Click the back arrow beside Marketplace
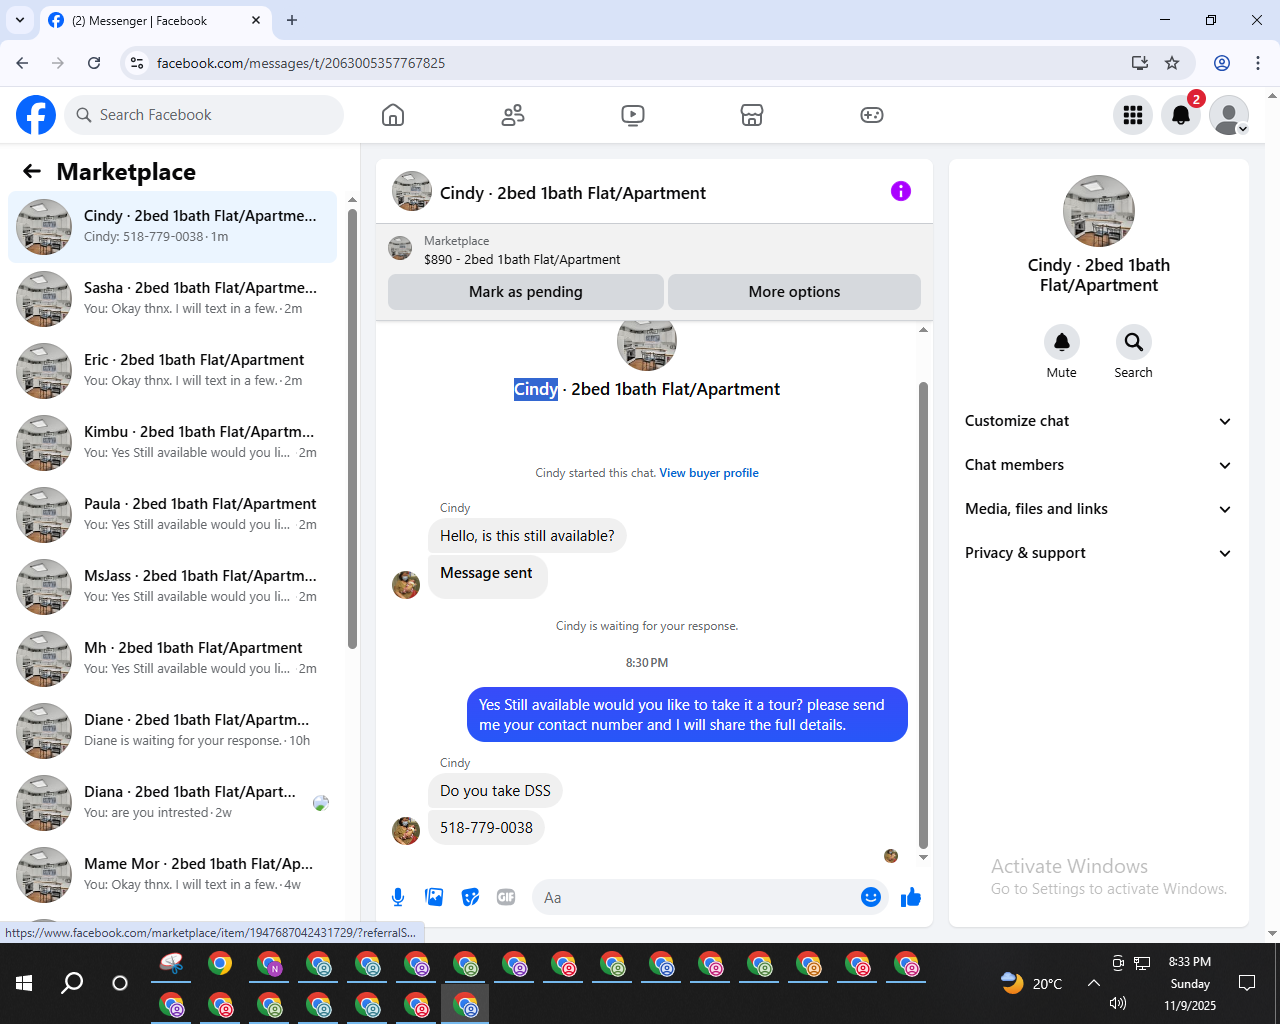Image resolution: width=1280 pixels, height=1024 pixels. tap(32, 171)
